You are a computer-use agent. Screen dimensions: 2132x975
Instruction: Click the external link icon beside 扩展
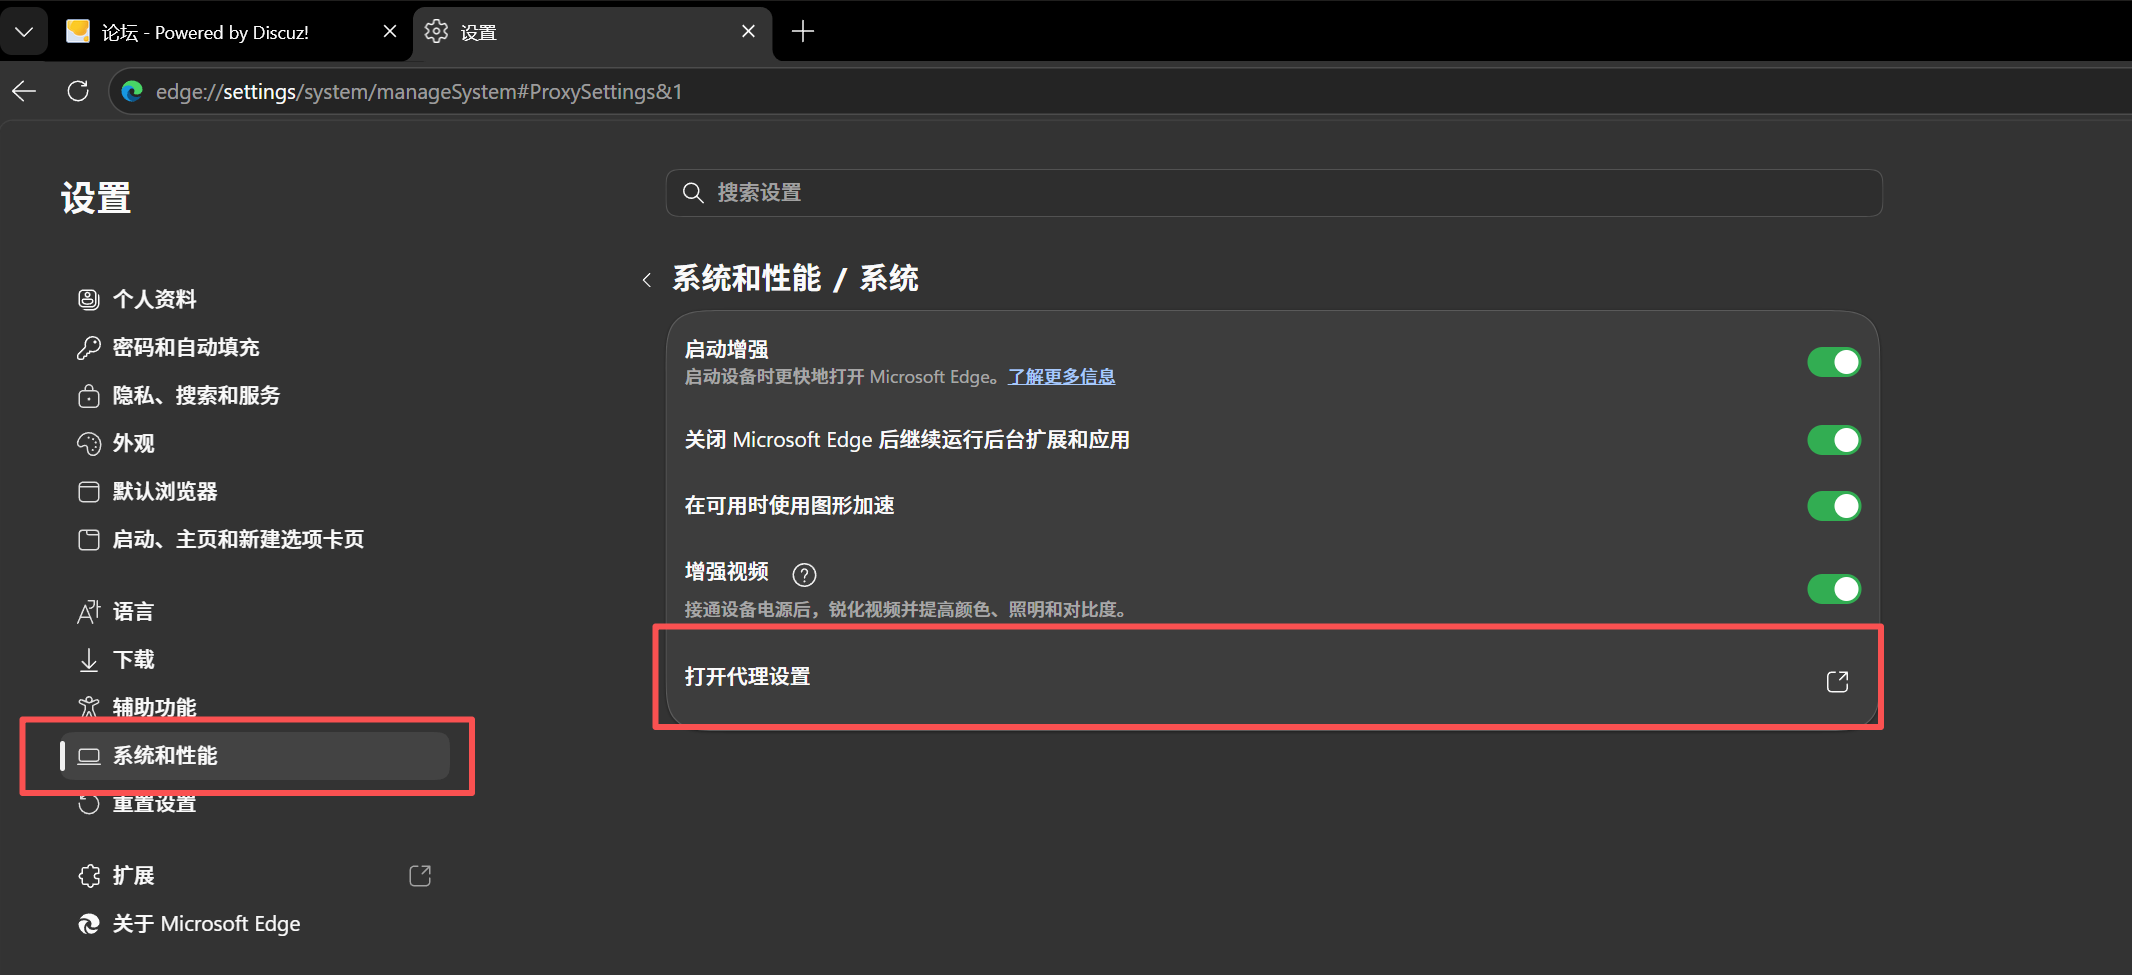420,875
